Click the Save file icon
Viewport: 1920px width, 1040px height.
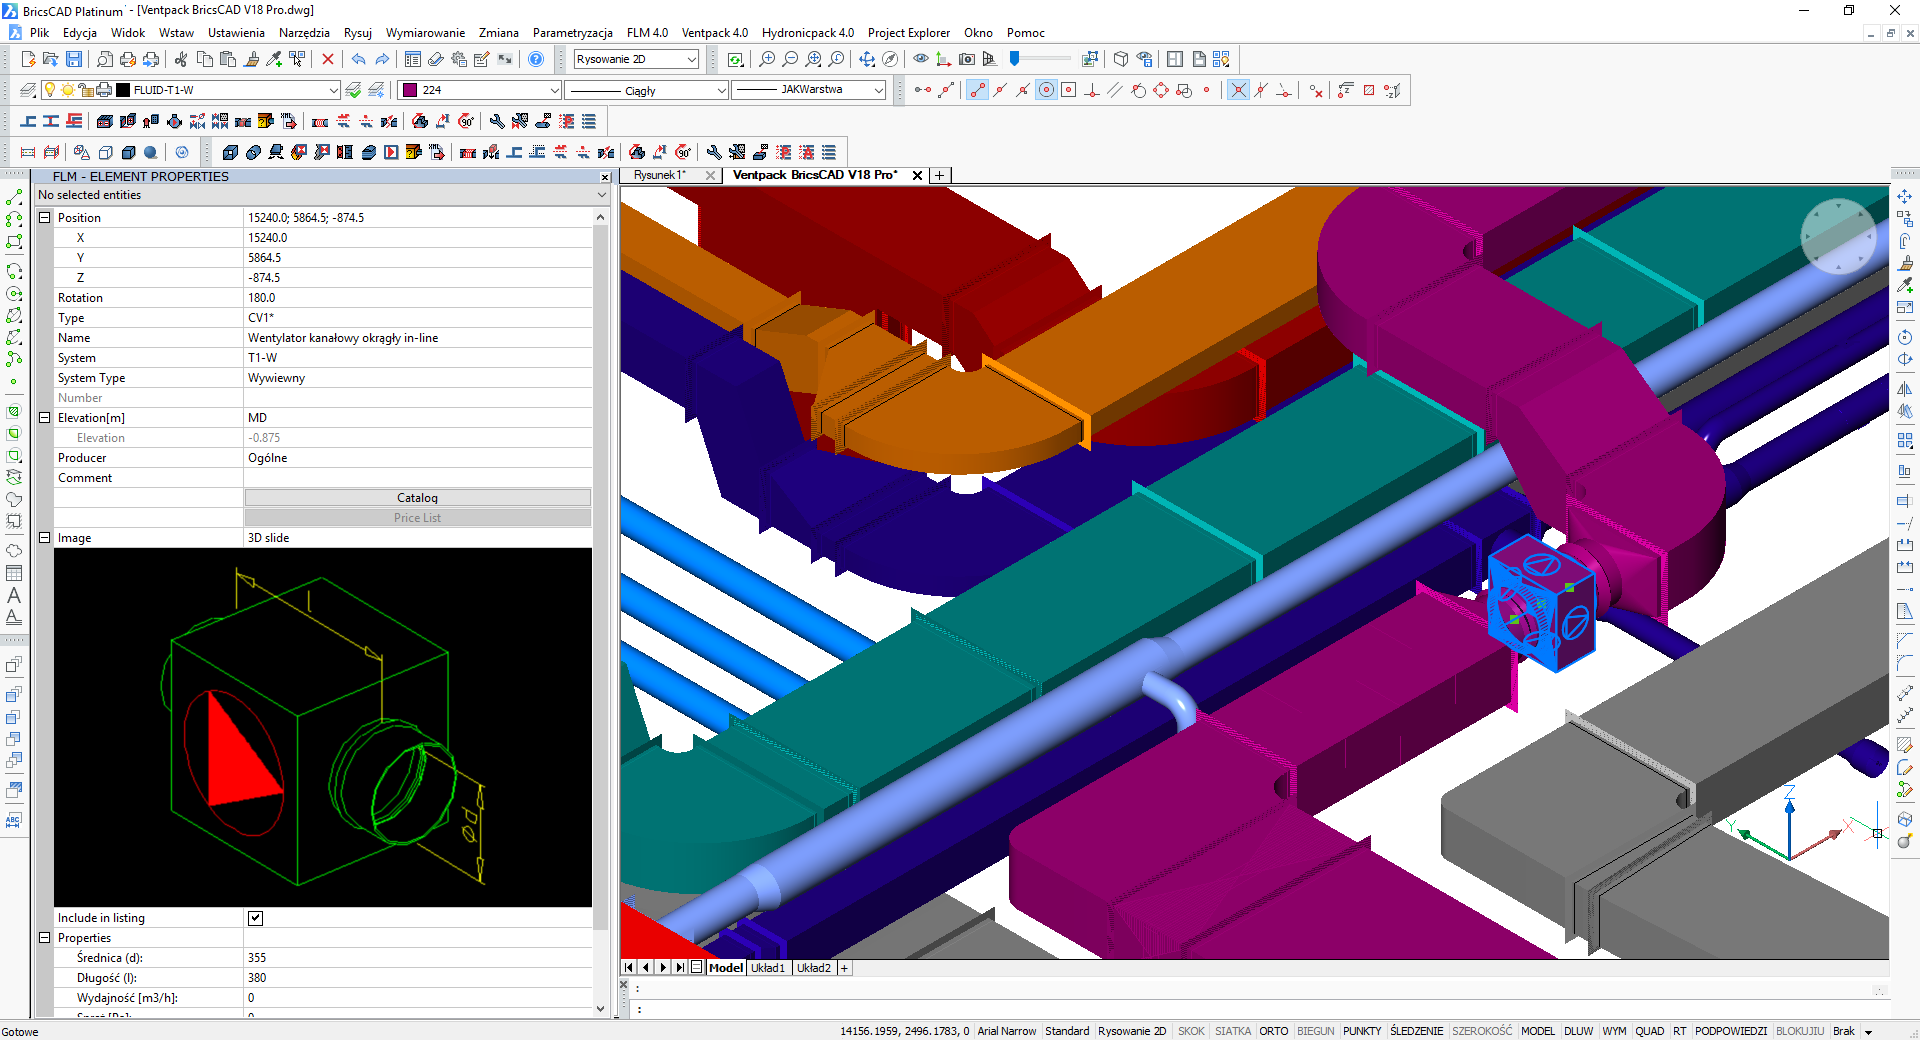[x=74, y=60]
